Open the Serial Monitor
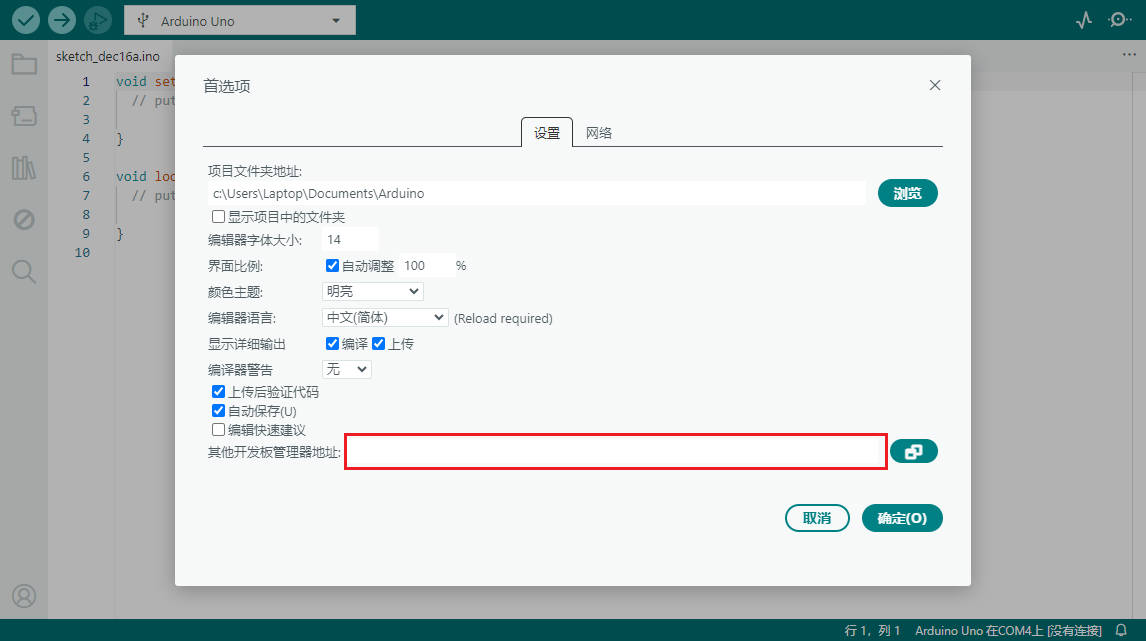 (1122, 19)
